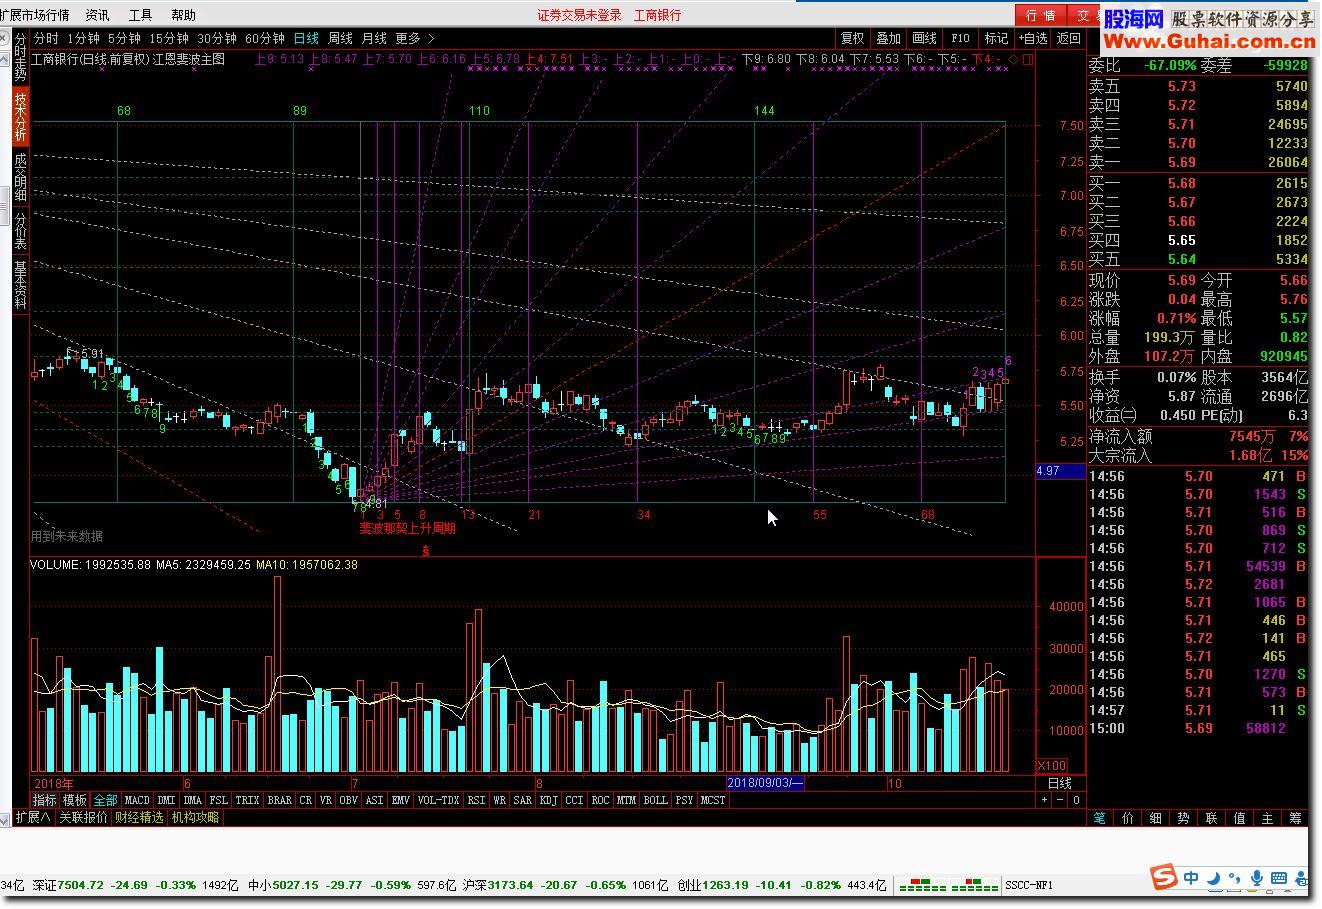The image size is (1322, 909).
Task: Click connection signal indicator in status bar
Action: click(x=948, y=885)
